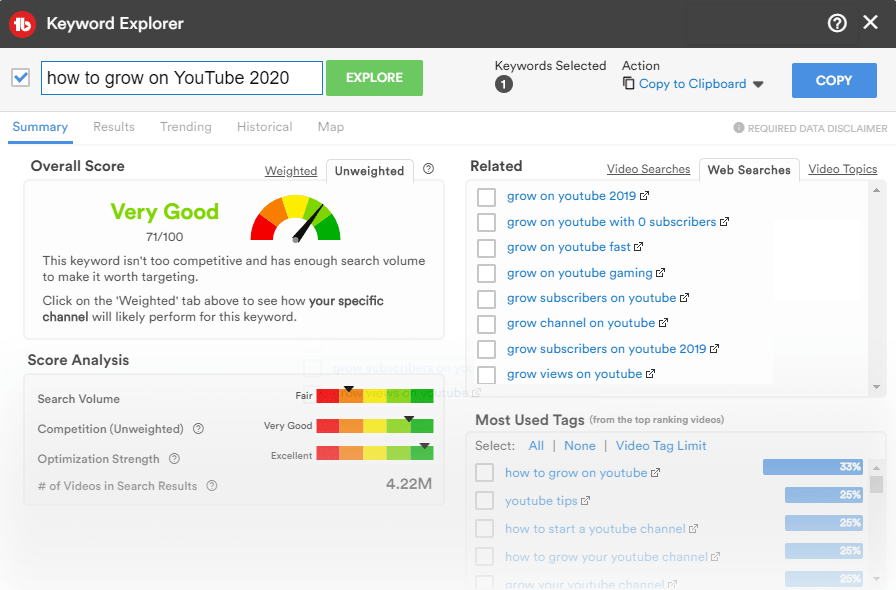Click the Overall Score help icon
Viewport: 896px width, 590px height.
pyautogui.click(x=428, y=169)
